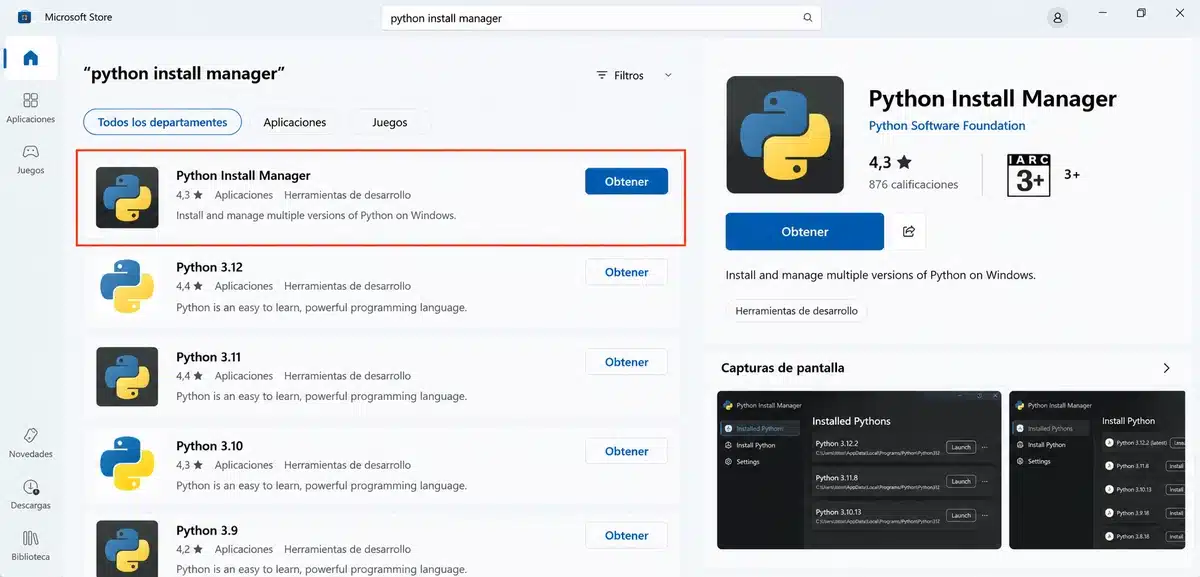
Task: Click the Python 3.9 result title
Action: (206, 530)
